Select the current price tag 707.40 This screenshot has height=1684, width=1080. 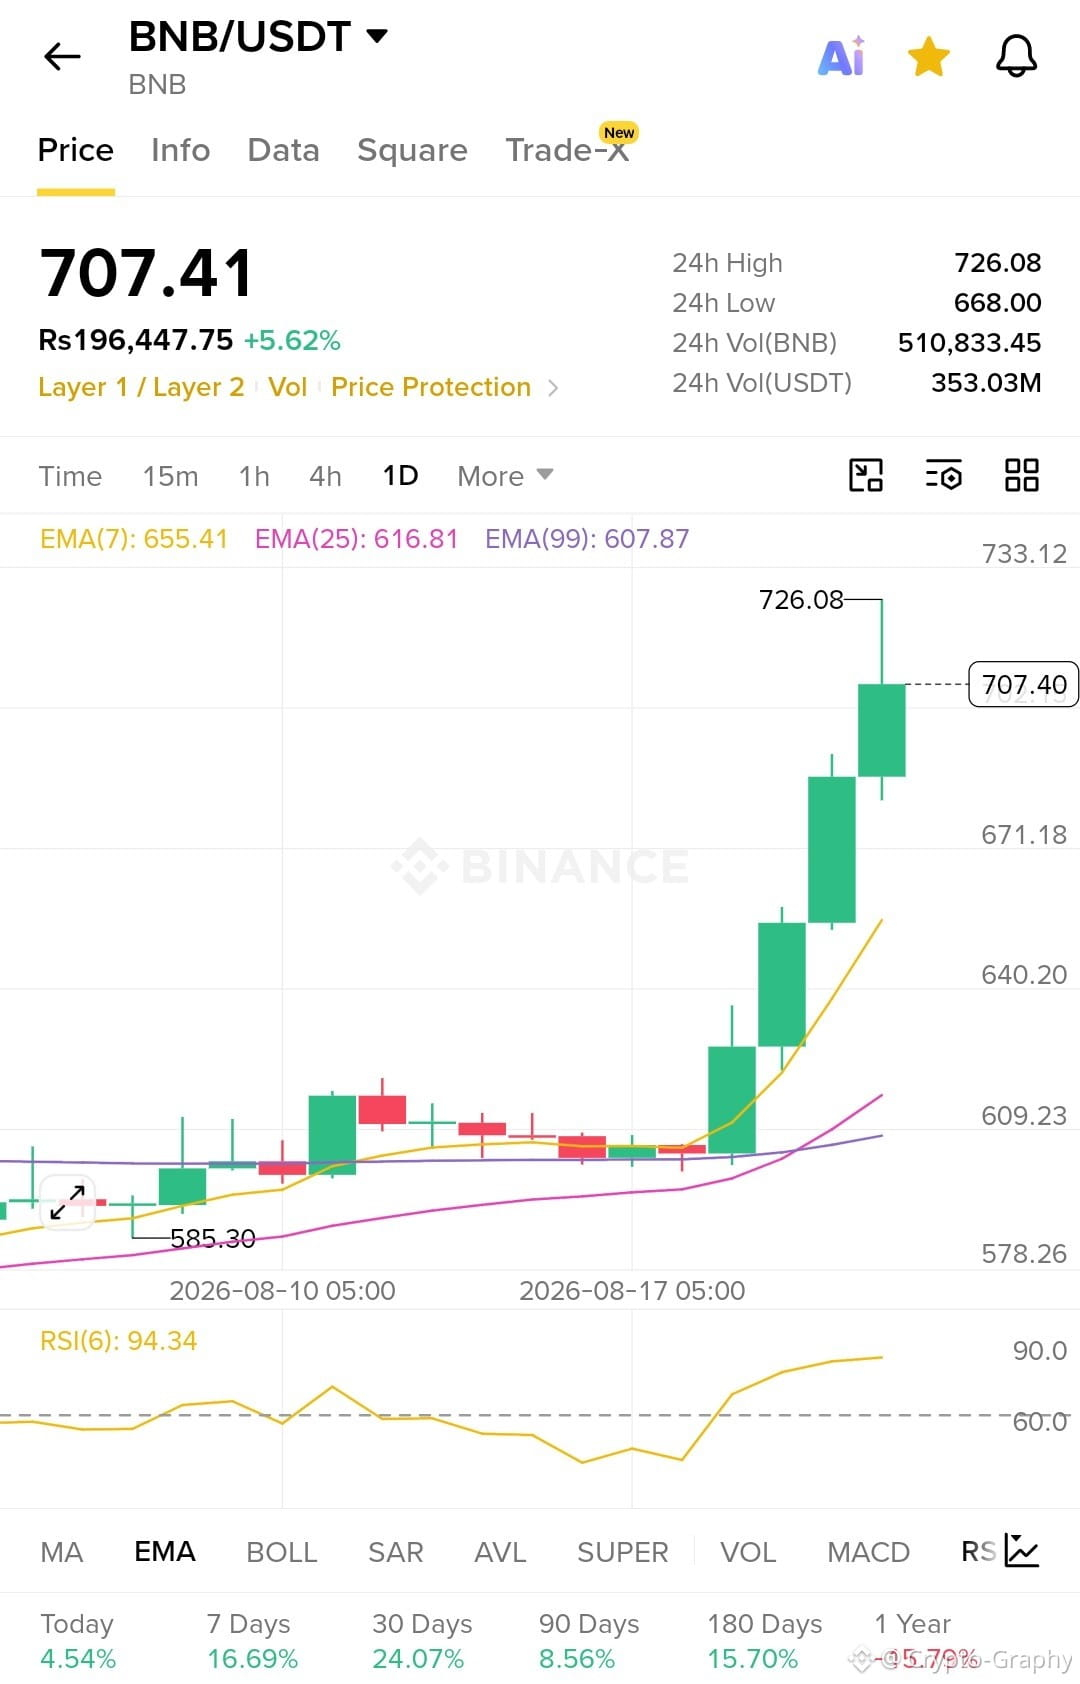[x=1023, y=685]
